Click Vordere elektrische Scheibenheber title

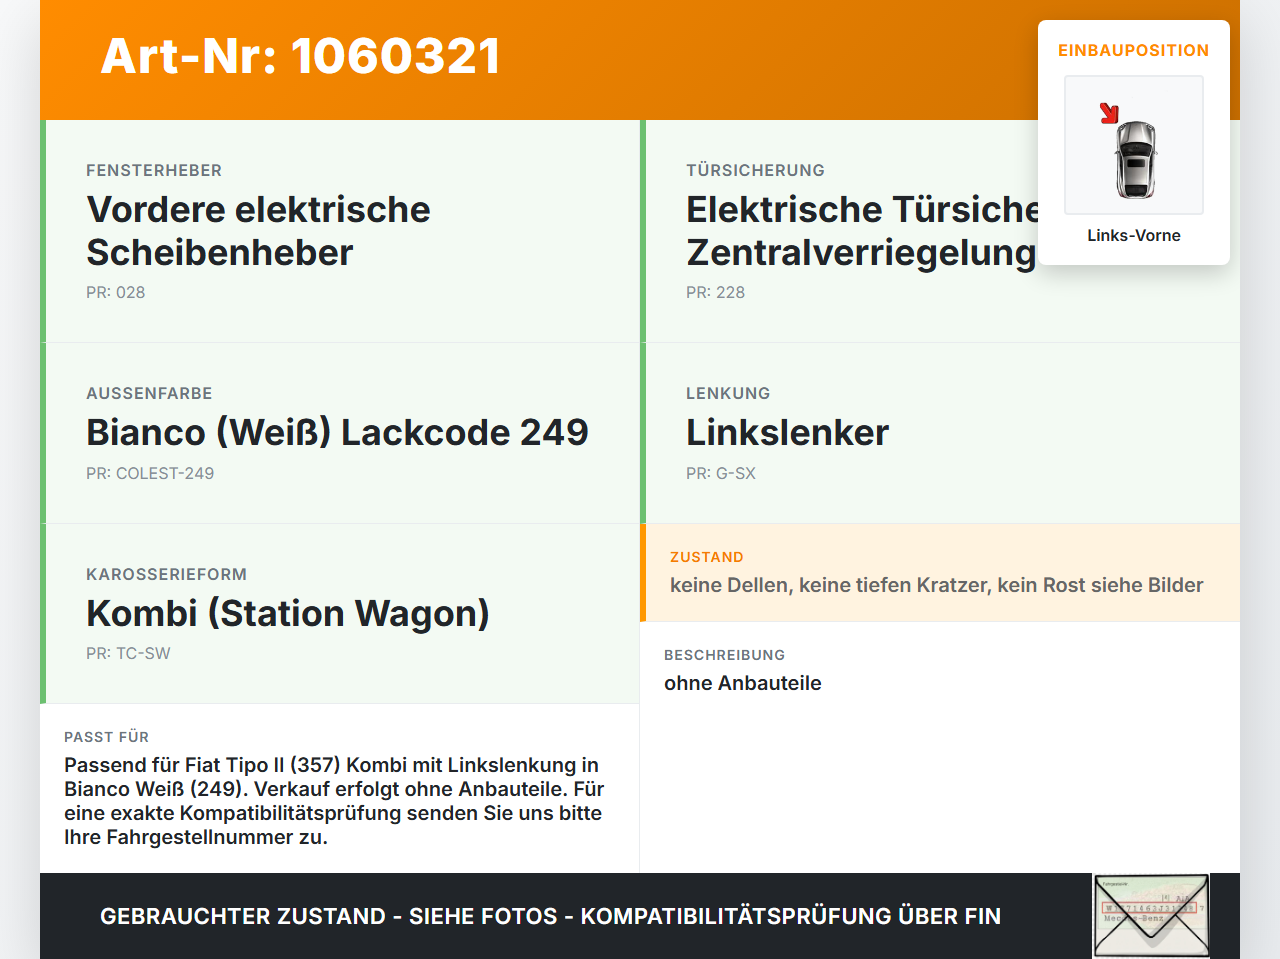(258, 231)
